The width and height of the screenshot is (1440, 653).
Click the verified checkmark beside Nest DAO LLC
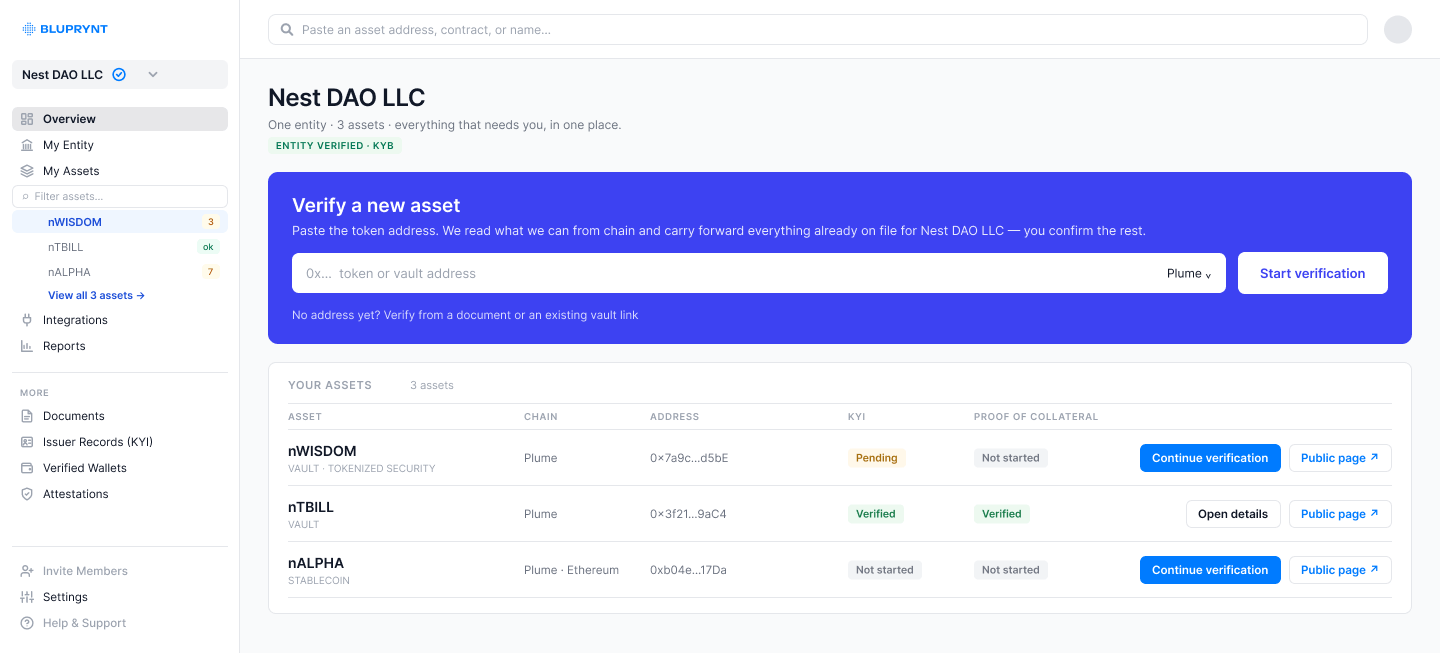(x=119, y=75)
